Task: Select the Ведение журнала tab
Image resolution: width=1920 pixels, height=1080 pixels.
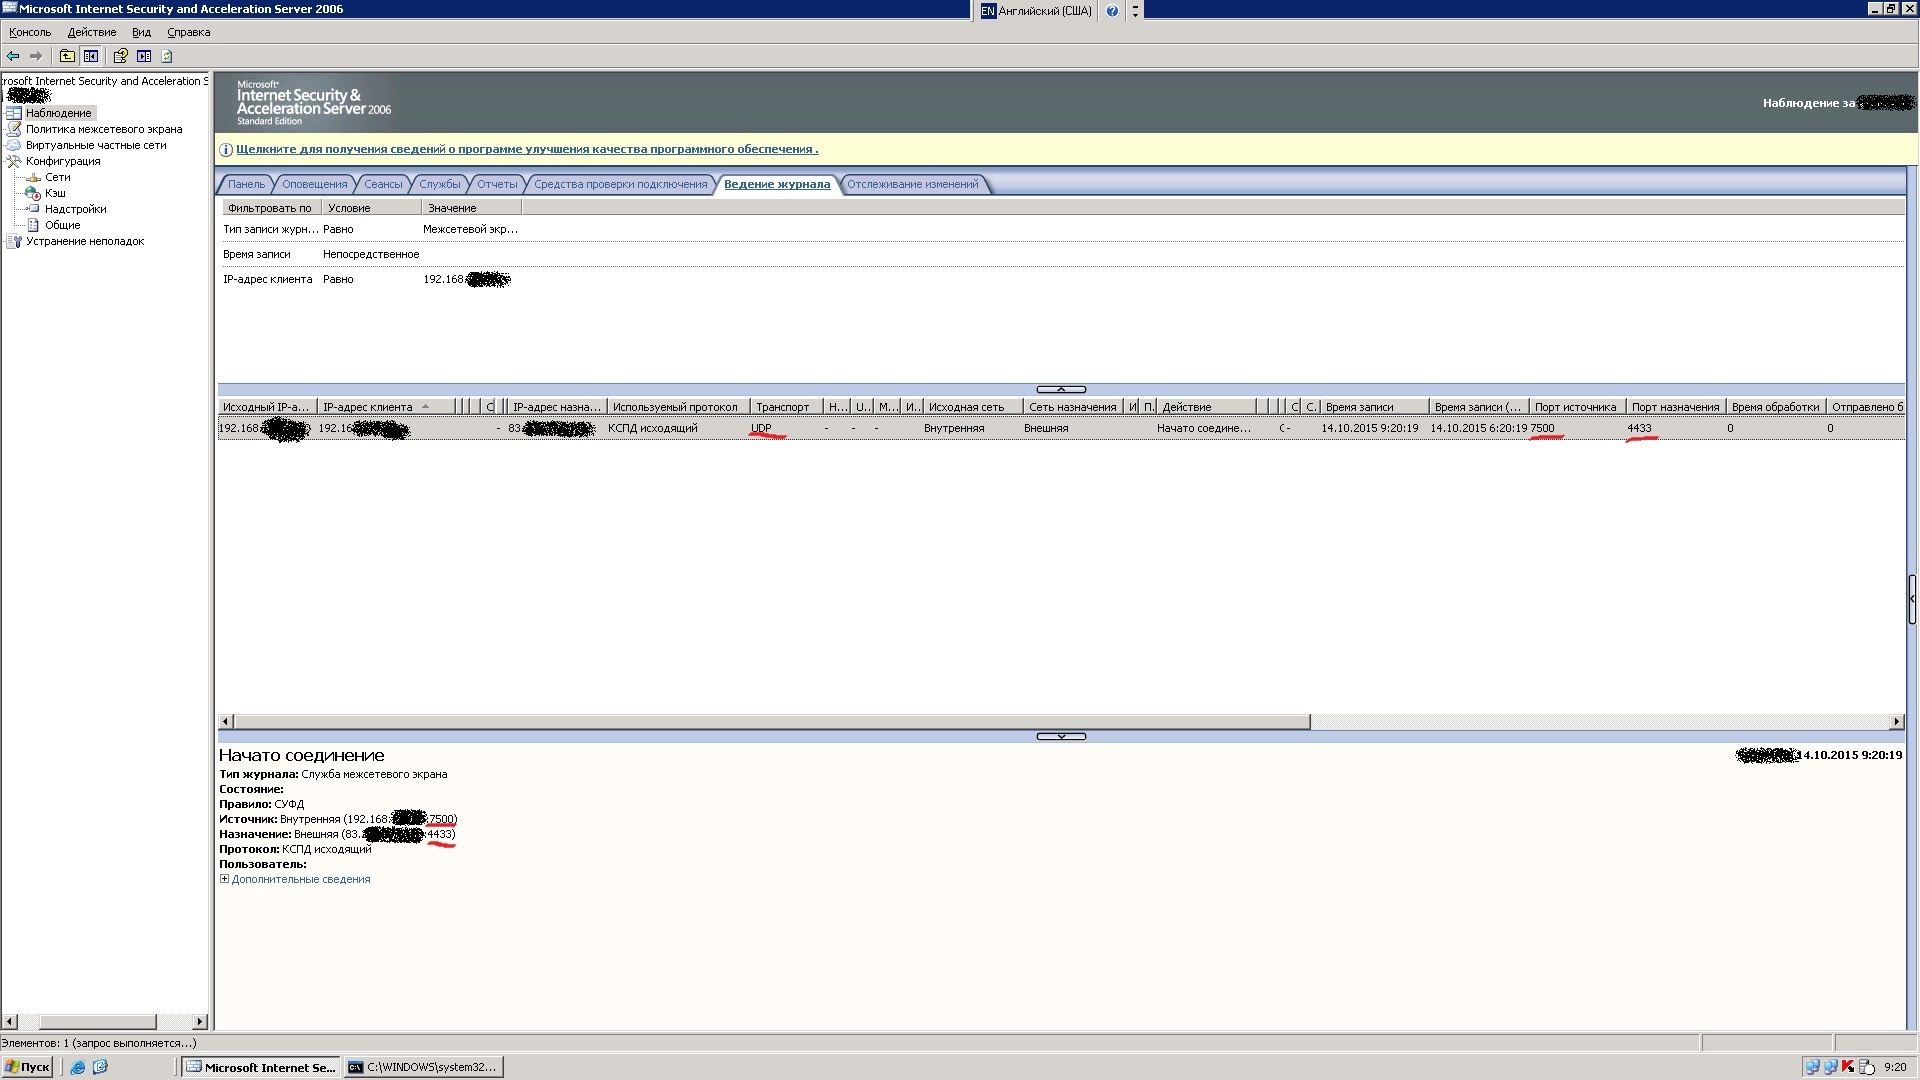Action: pyautogui.click(x=777, y=184)
